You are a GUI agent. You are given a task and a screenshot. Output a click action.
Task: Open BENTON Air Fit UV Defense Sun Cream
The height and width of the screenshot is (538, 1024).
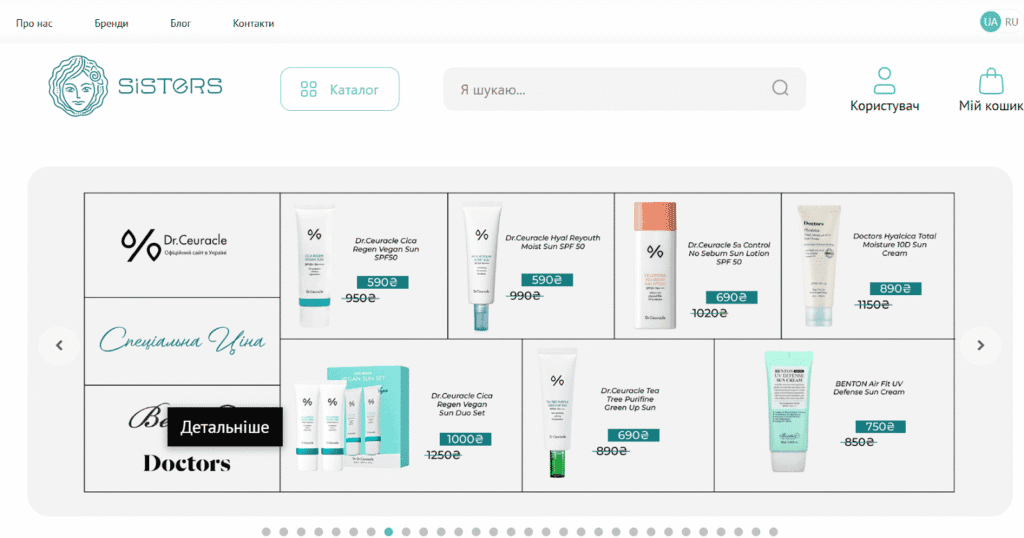(x=869, y=388)
